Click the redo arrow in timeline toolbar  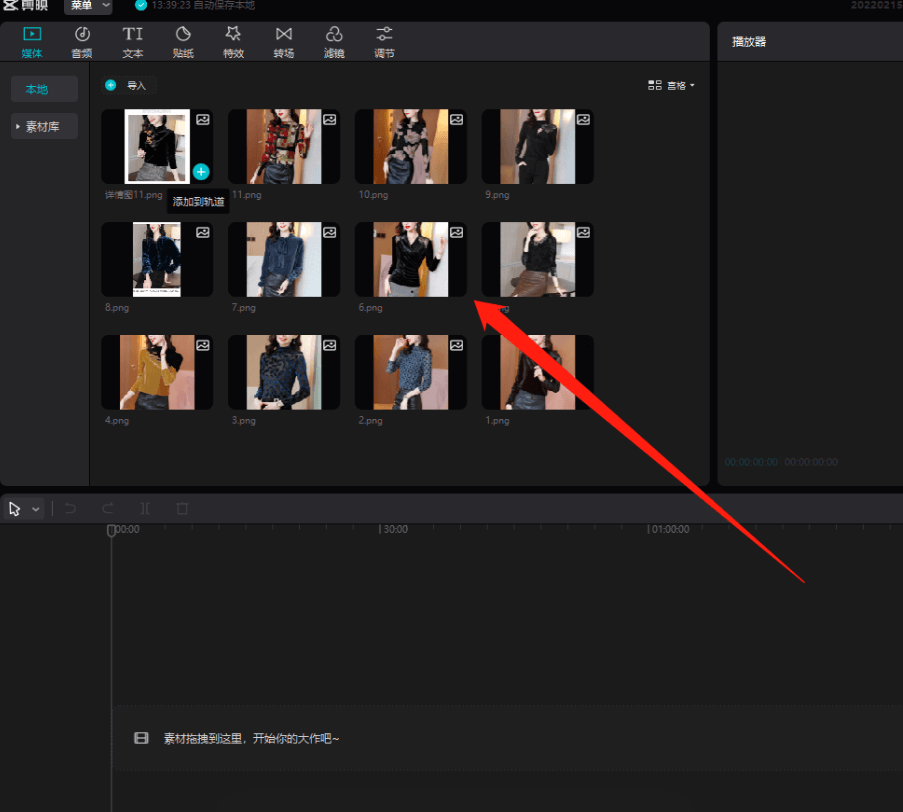point(108,509)
